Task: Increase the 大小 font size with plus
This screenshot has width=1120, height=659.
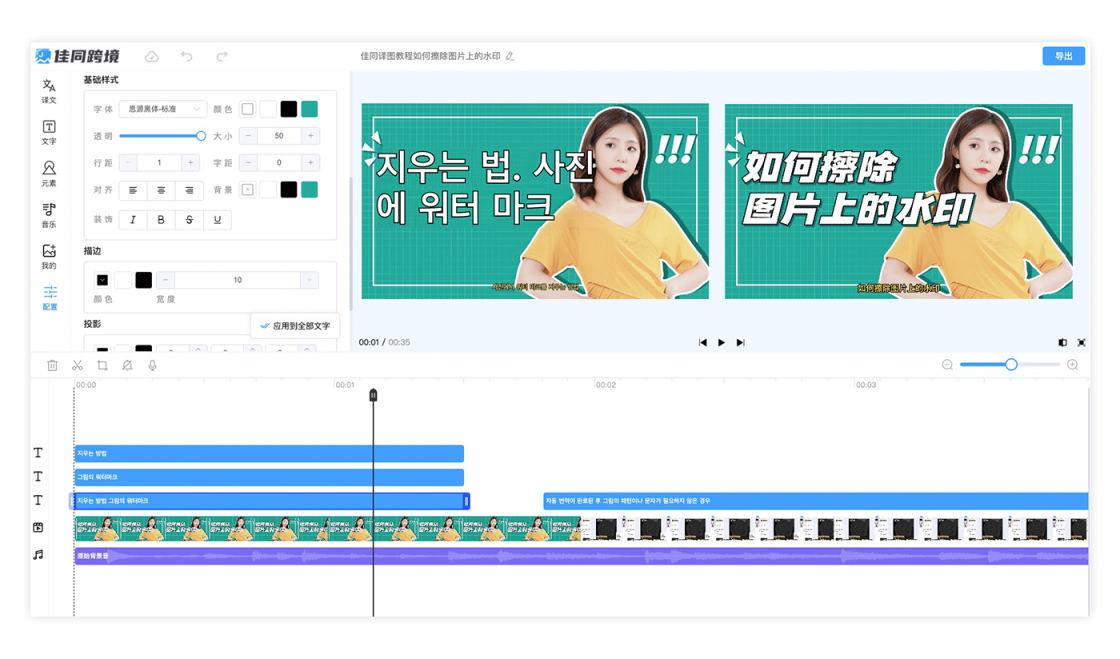Action: click(311, 136)
